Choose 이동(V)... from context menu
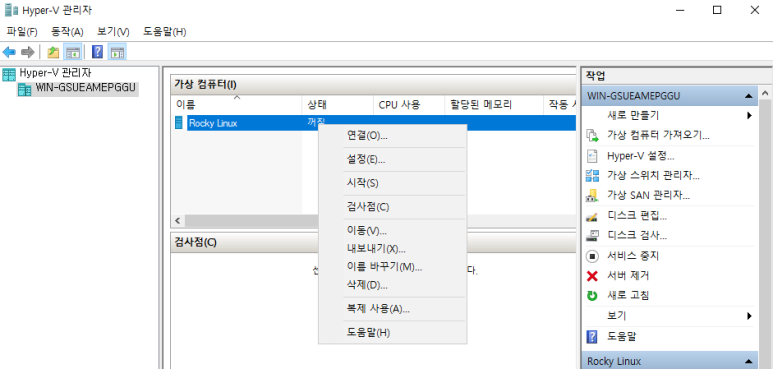Screen dimensions: 773x369 pyautogui.click(x=392, y=231)
